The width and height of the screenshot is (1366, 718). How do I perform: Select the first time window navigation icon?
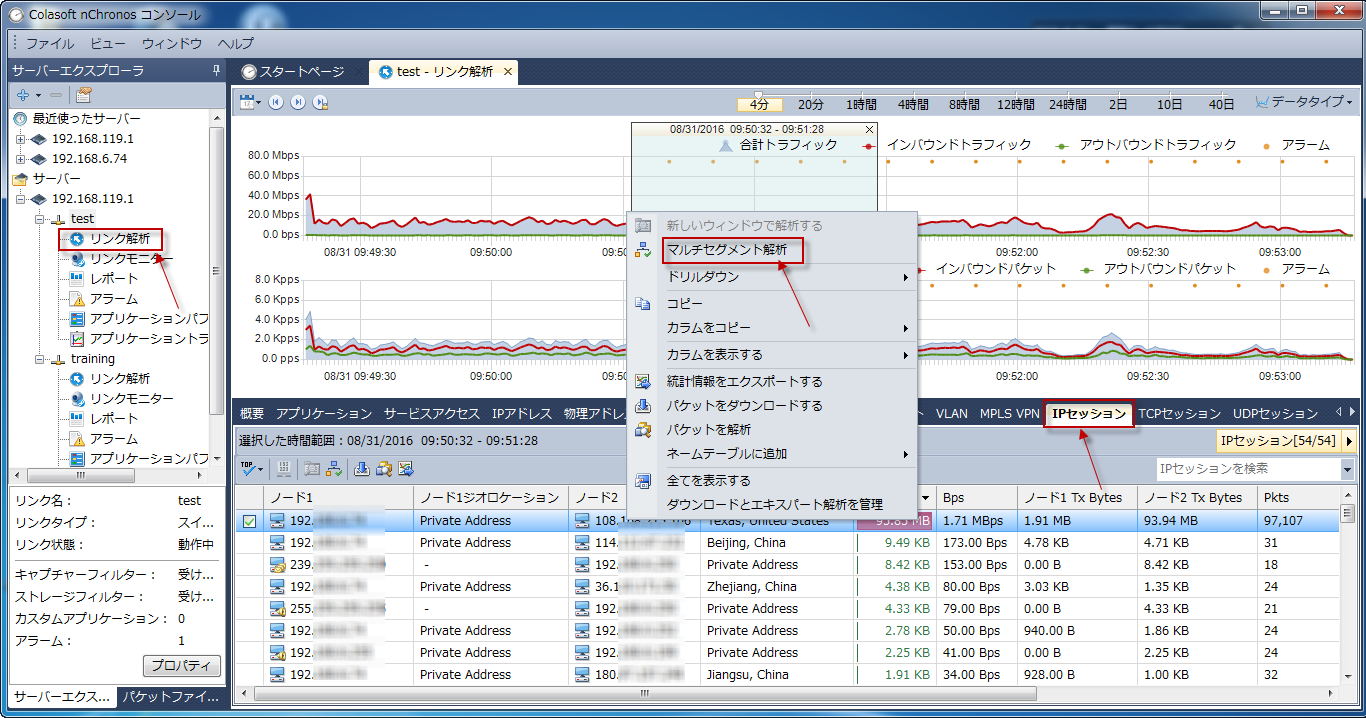tap(274, 102)
